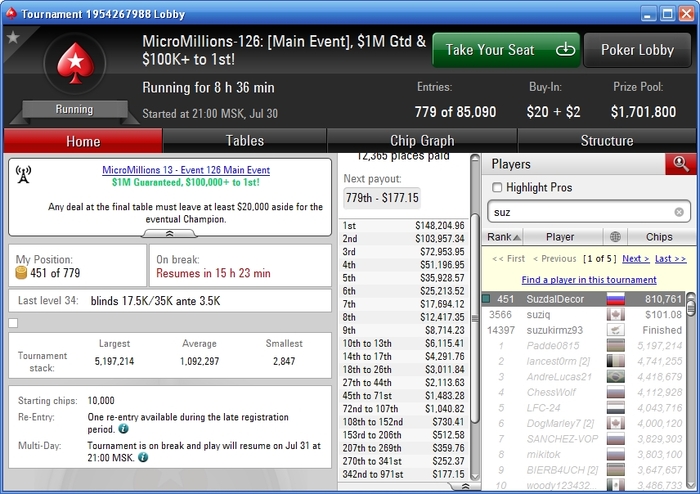Screen dimensions: 700x494
Task: Click the globe country column header
Action: (615, 237)
